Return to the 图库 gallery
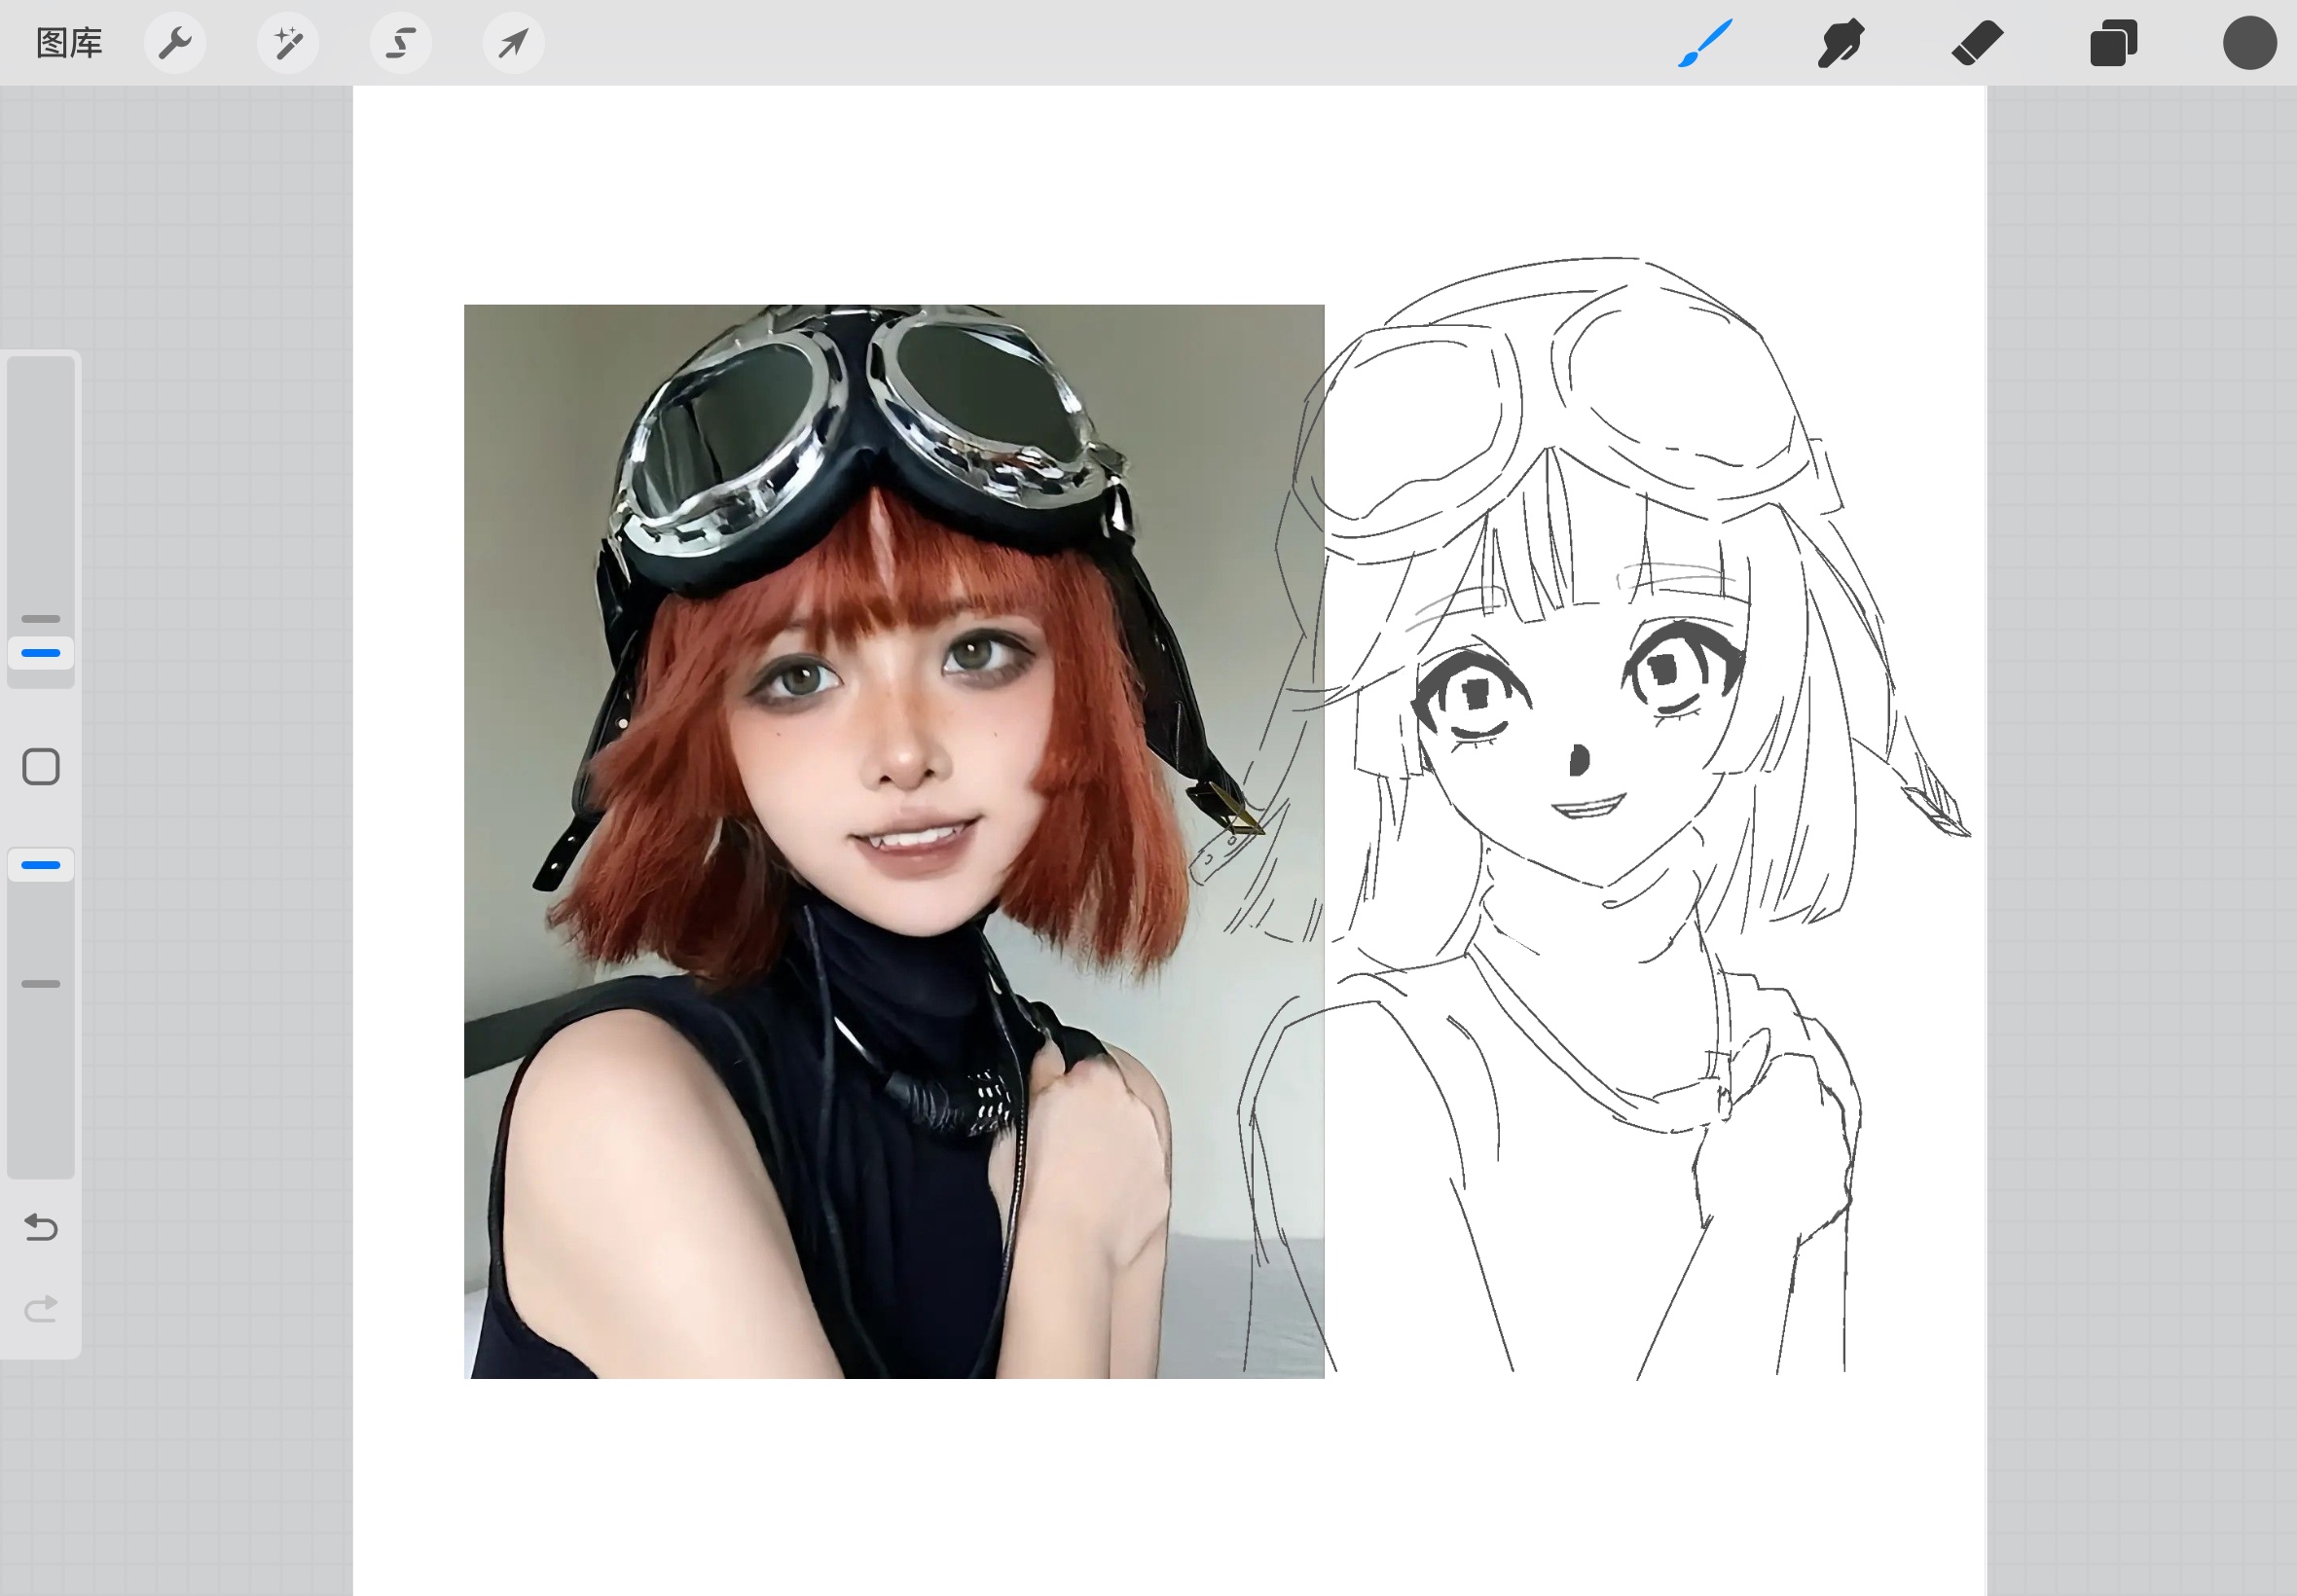 click(x=69, y=43)
